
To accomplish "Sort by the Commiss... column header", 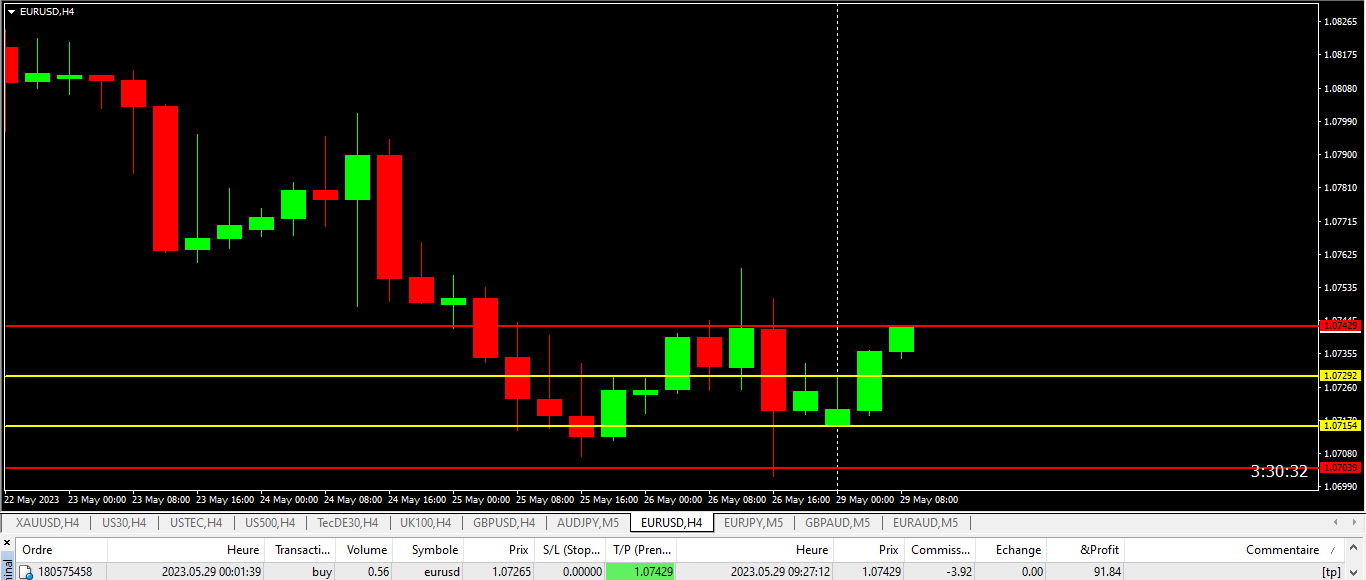I will coord(940,550).
